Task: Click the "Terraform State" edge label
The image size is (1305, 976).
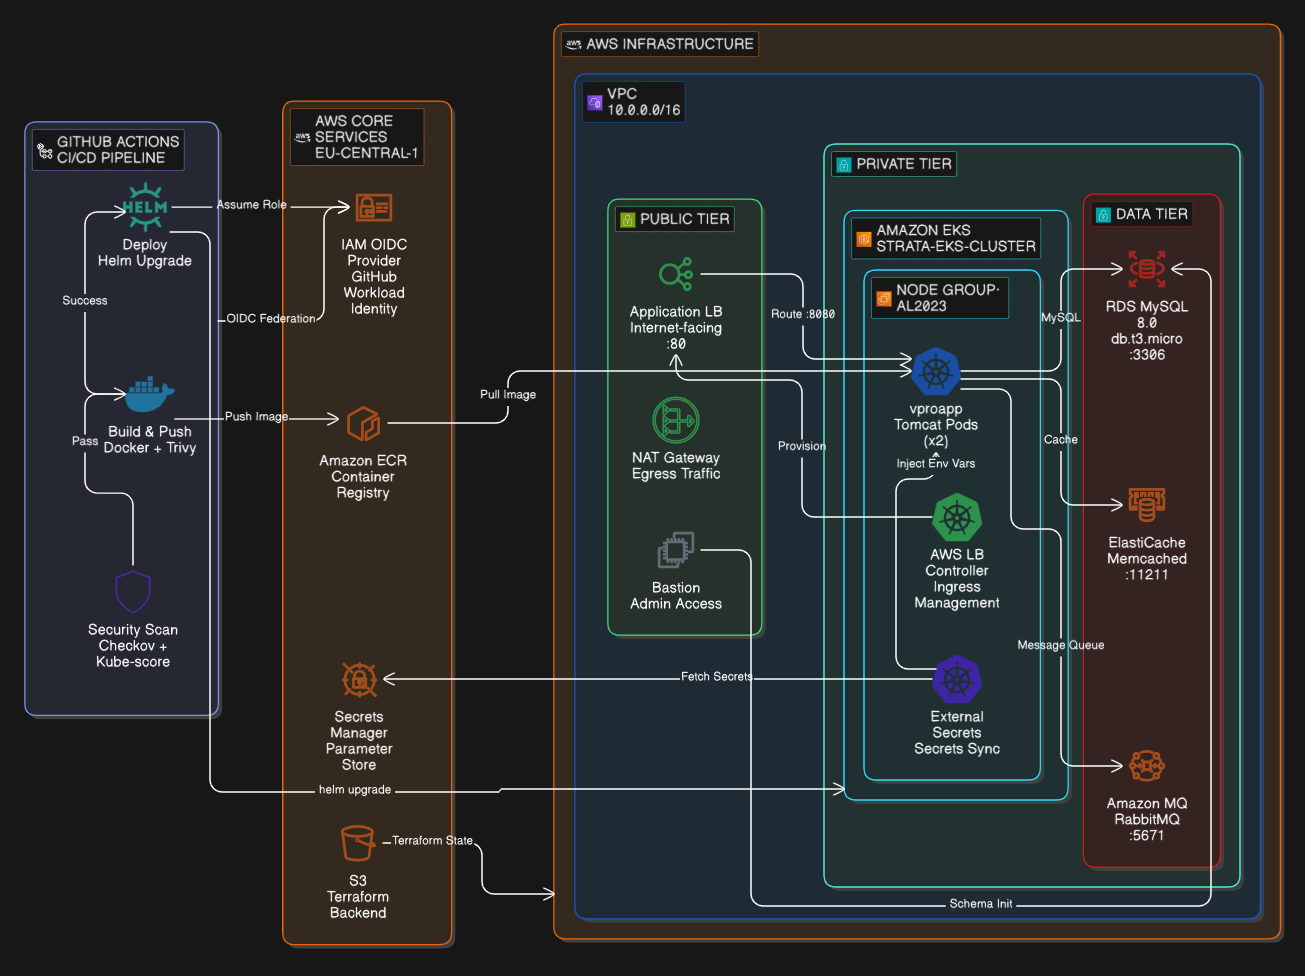Action: tap(432, 841)
